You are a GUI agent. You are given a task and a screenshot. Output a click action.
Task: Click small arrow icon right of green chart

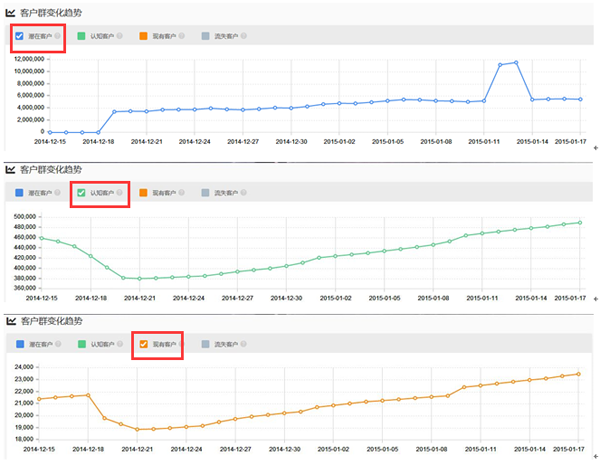point(595,299)
